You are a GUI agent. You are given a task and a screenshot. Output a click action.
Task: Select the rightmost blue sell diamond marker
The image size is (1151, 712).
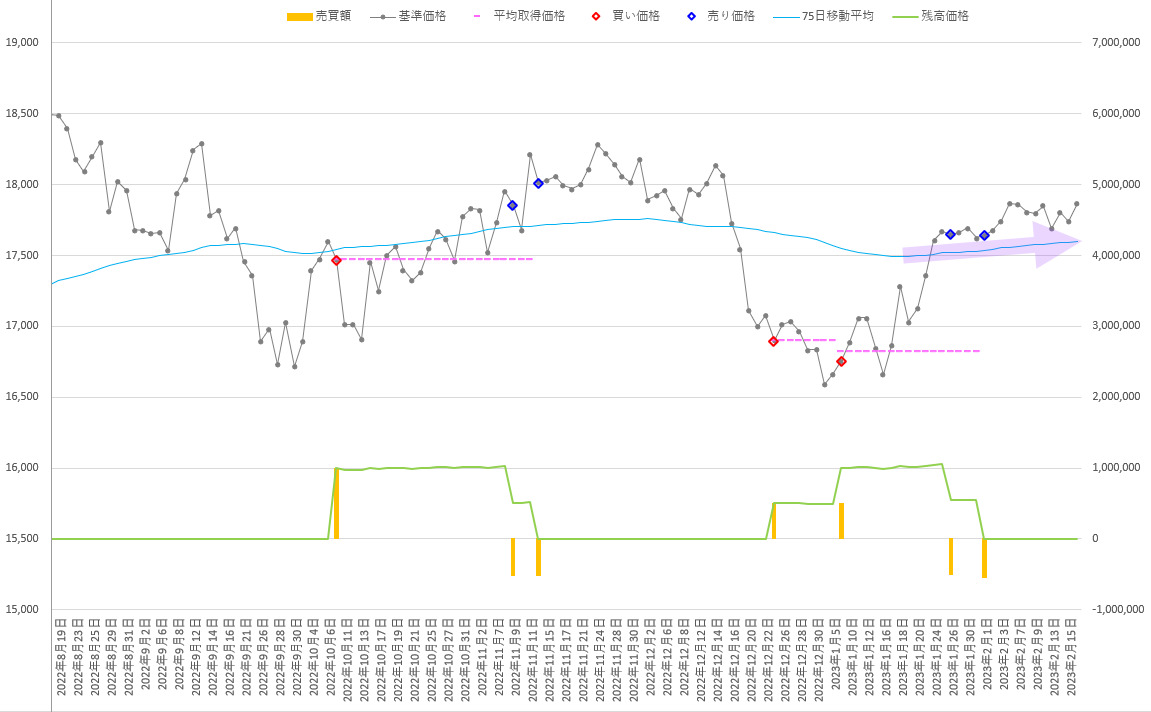(984, 236)
